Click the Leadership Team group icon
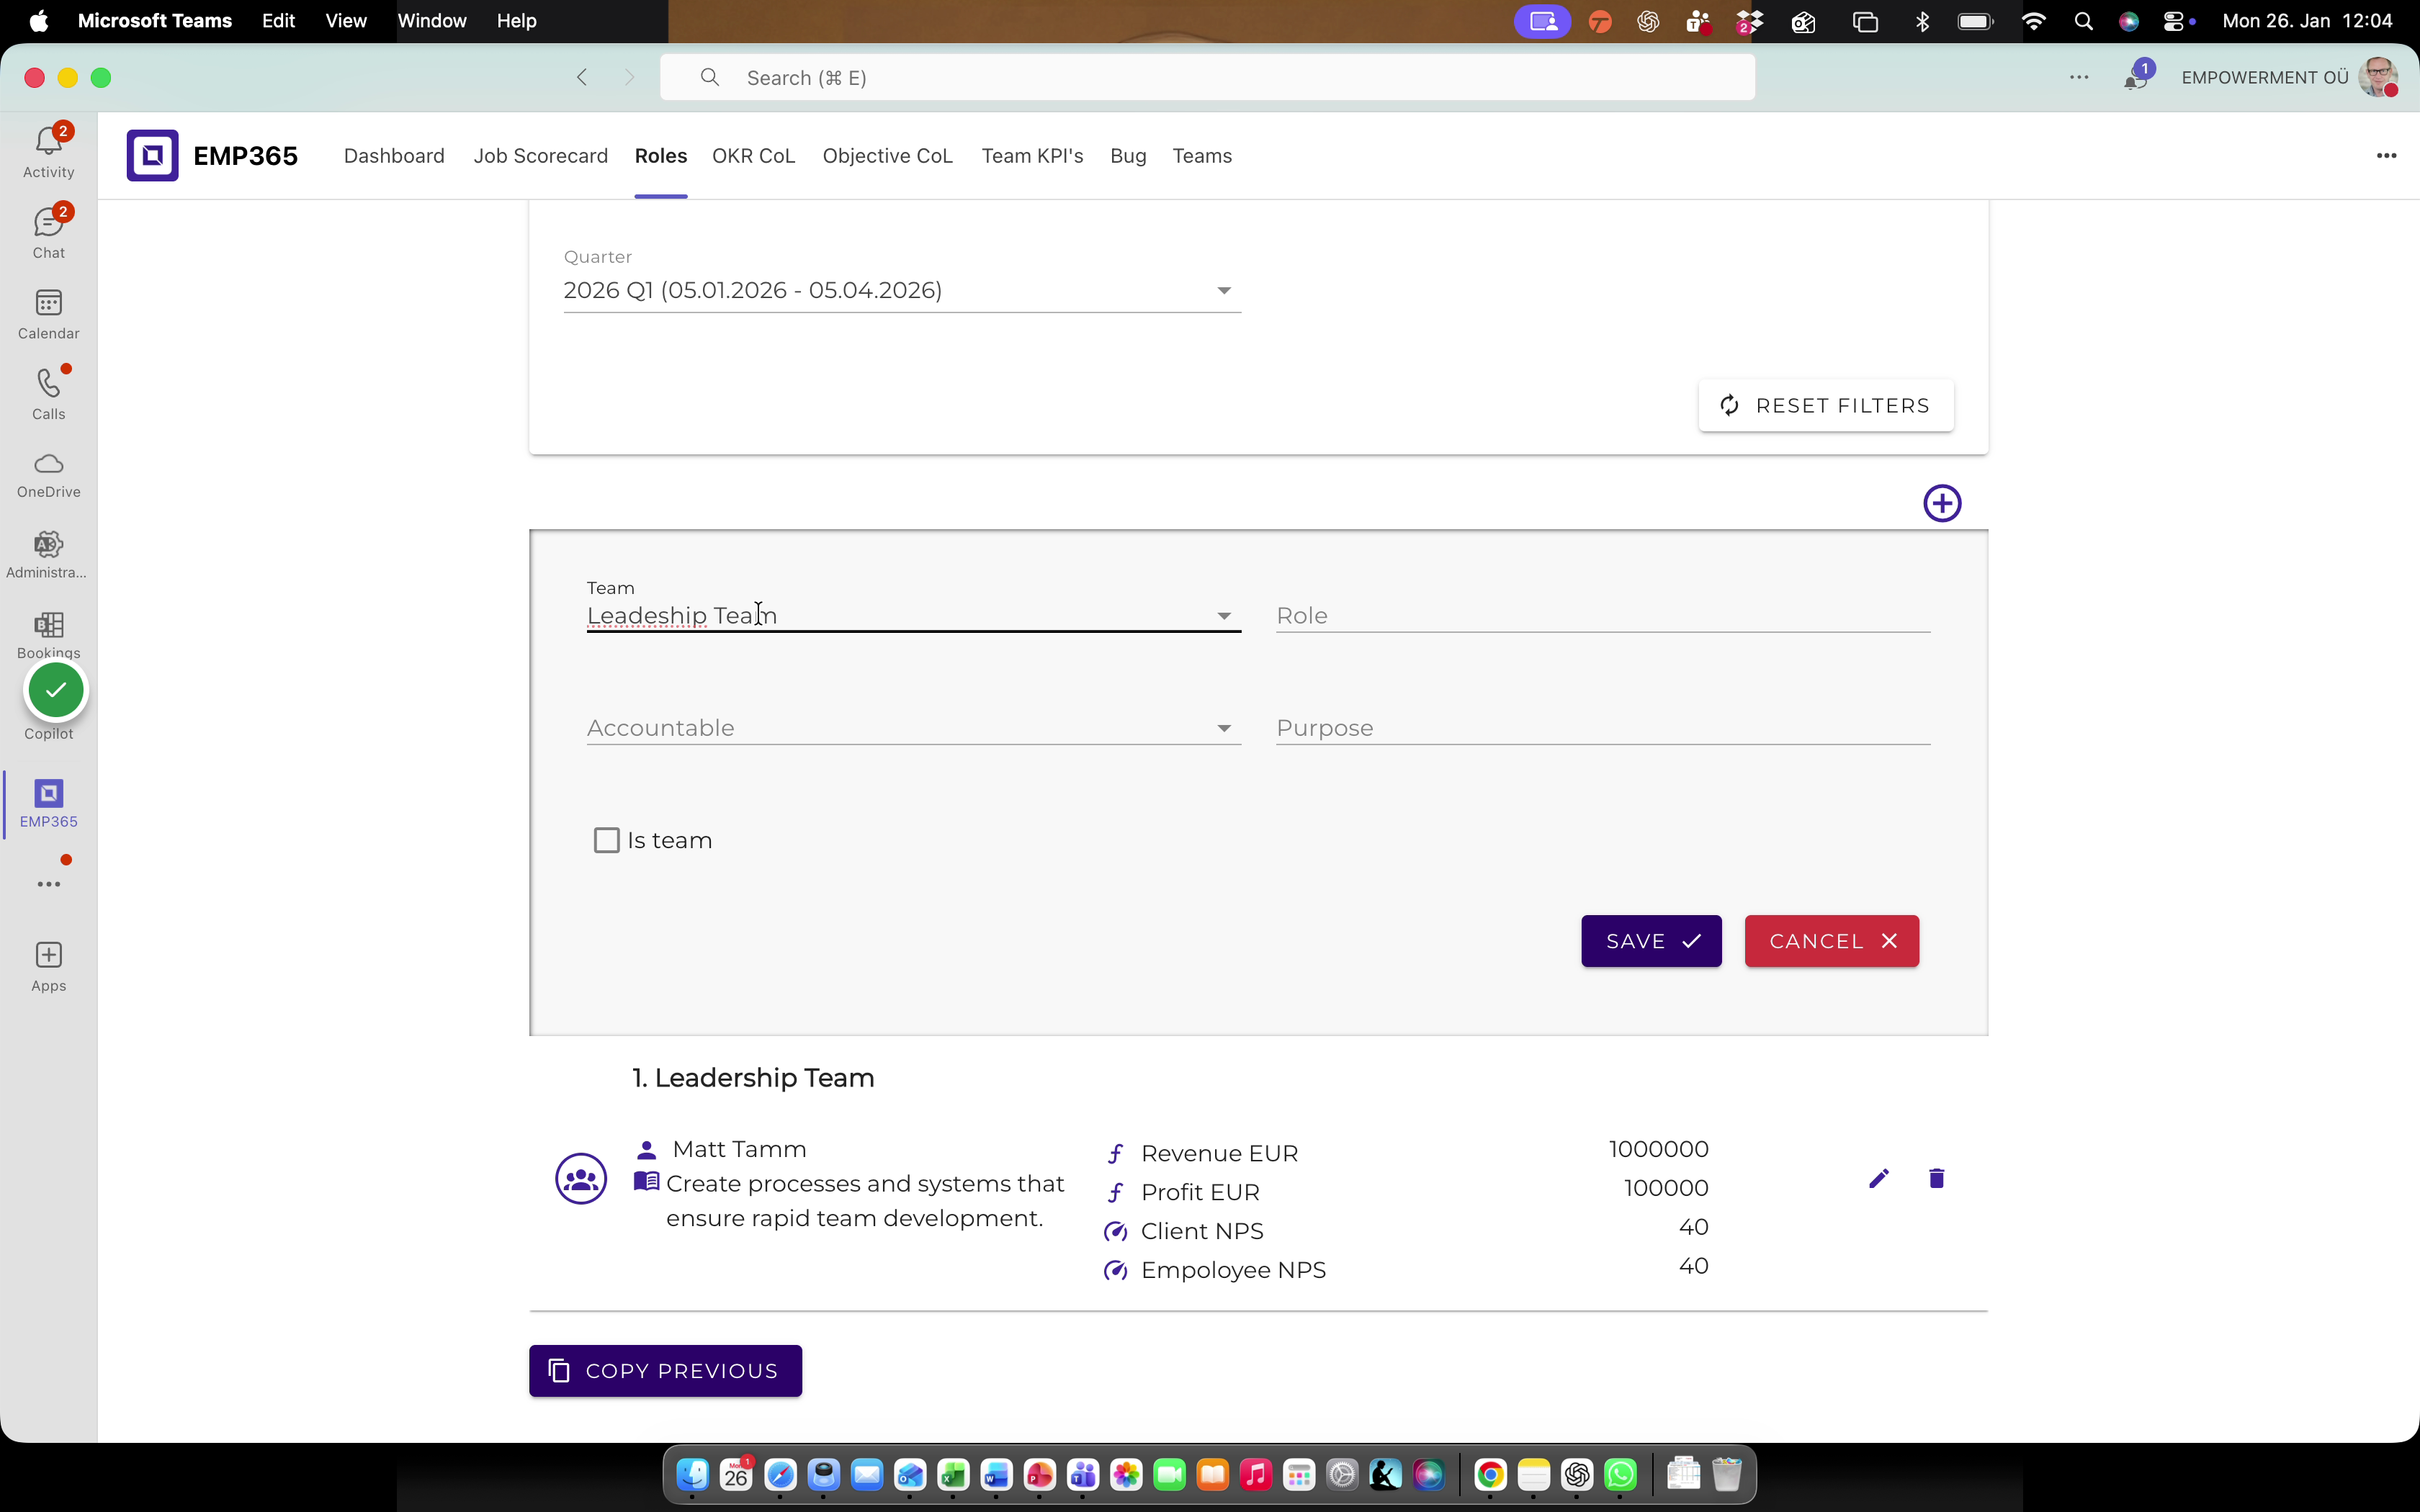 click(x=581, y=1178)
